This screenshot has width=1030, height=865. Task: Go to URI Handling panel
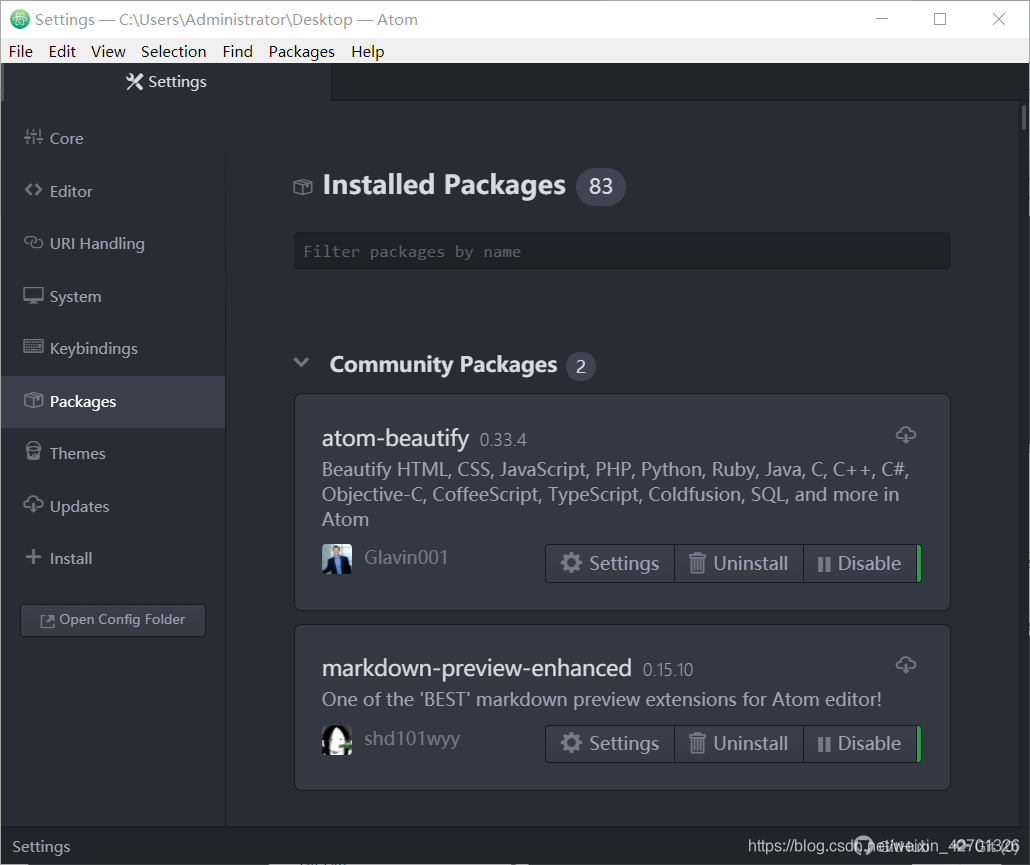point(113,244)
